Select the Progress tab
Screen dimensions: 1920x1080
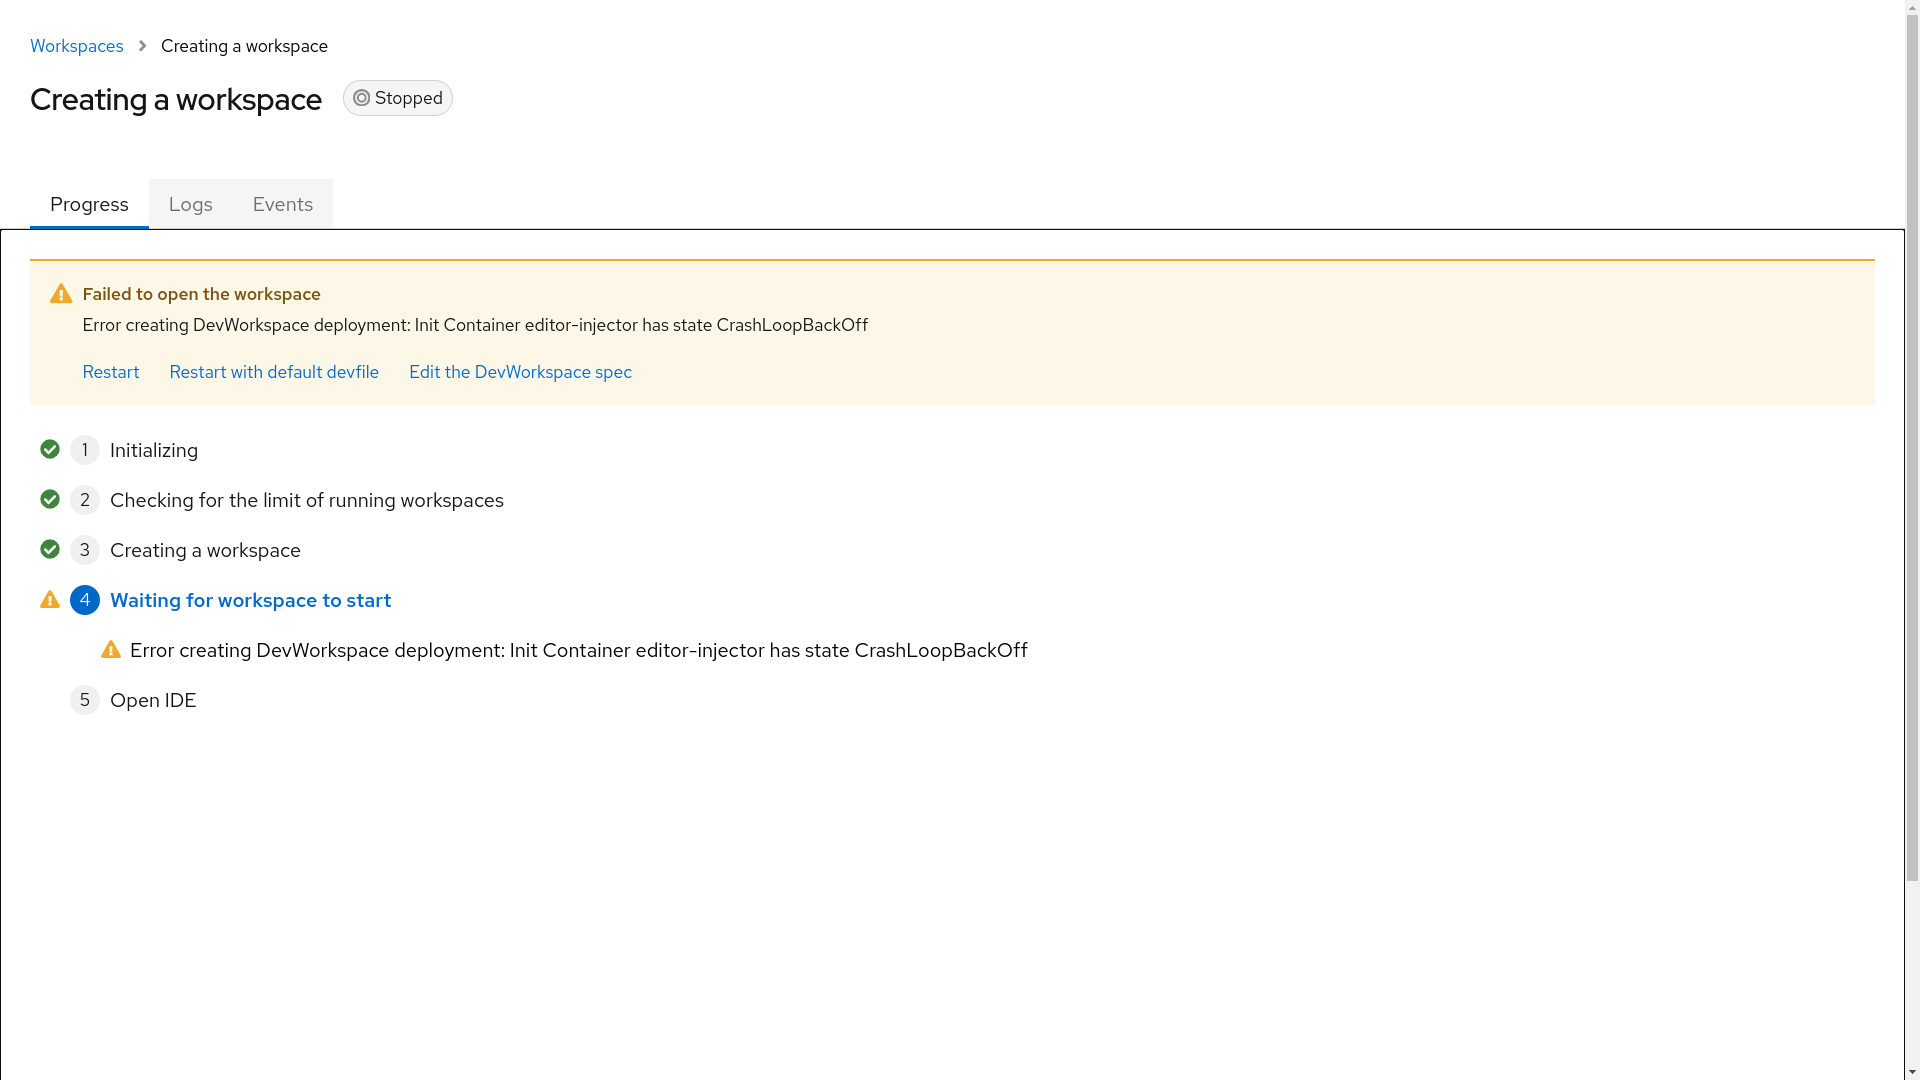[x=89, y=204]
